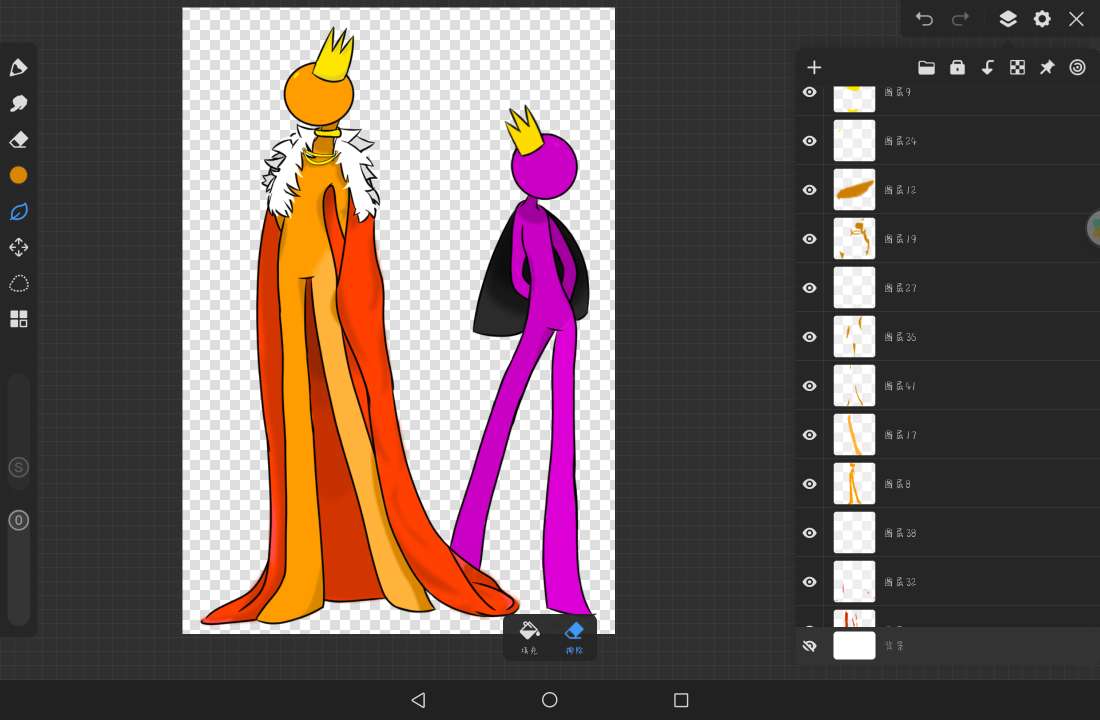Viewport: 1100px width, 720px height.
Task: Undo the last action
Action: [924, 19]
